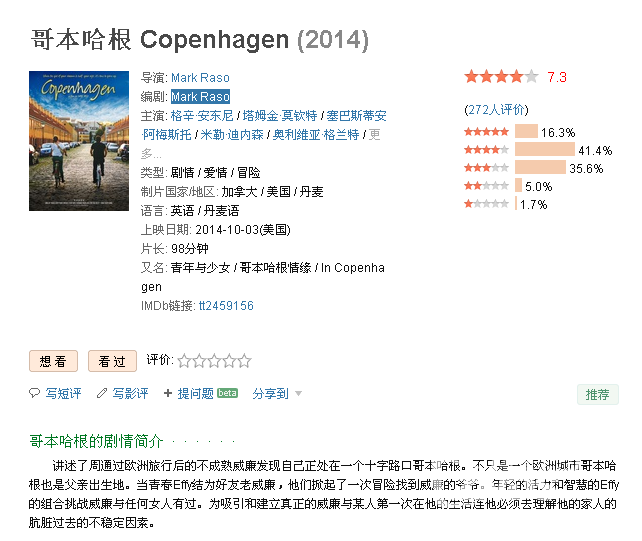Click the 推荐 button
642x541 pixels.
[x=597, y=395]
